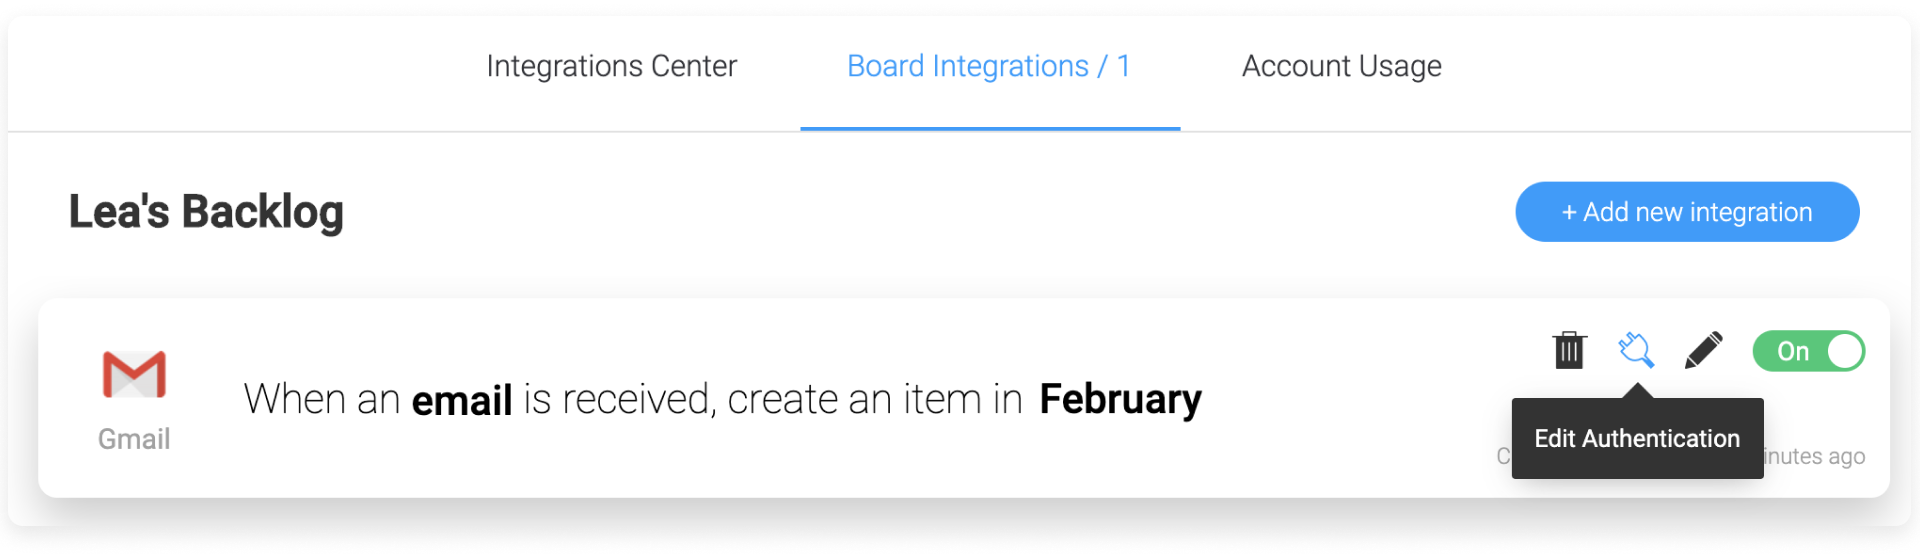Screen dimensions: 1920x558
Task: Click the 'When an' recipe text
Action: point(322,399)
